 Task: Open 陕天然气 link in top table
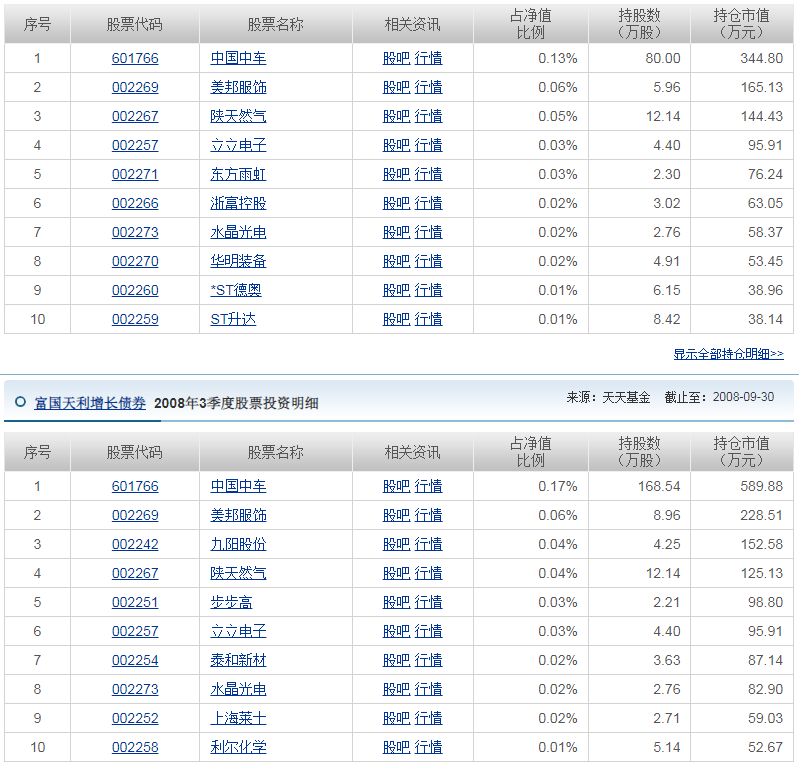[238, 116]
